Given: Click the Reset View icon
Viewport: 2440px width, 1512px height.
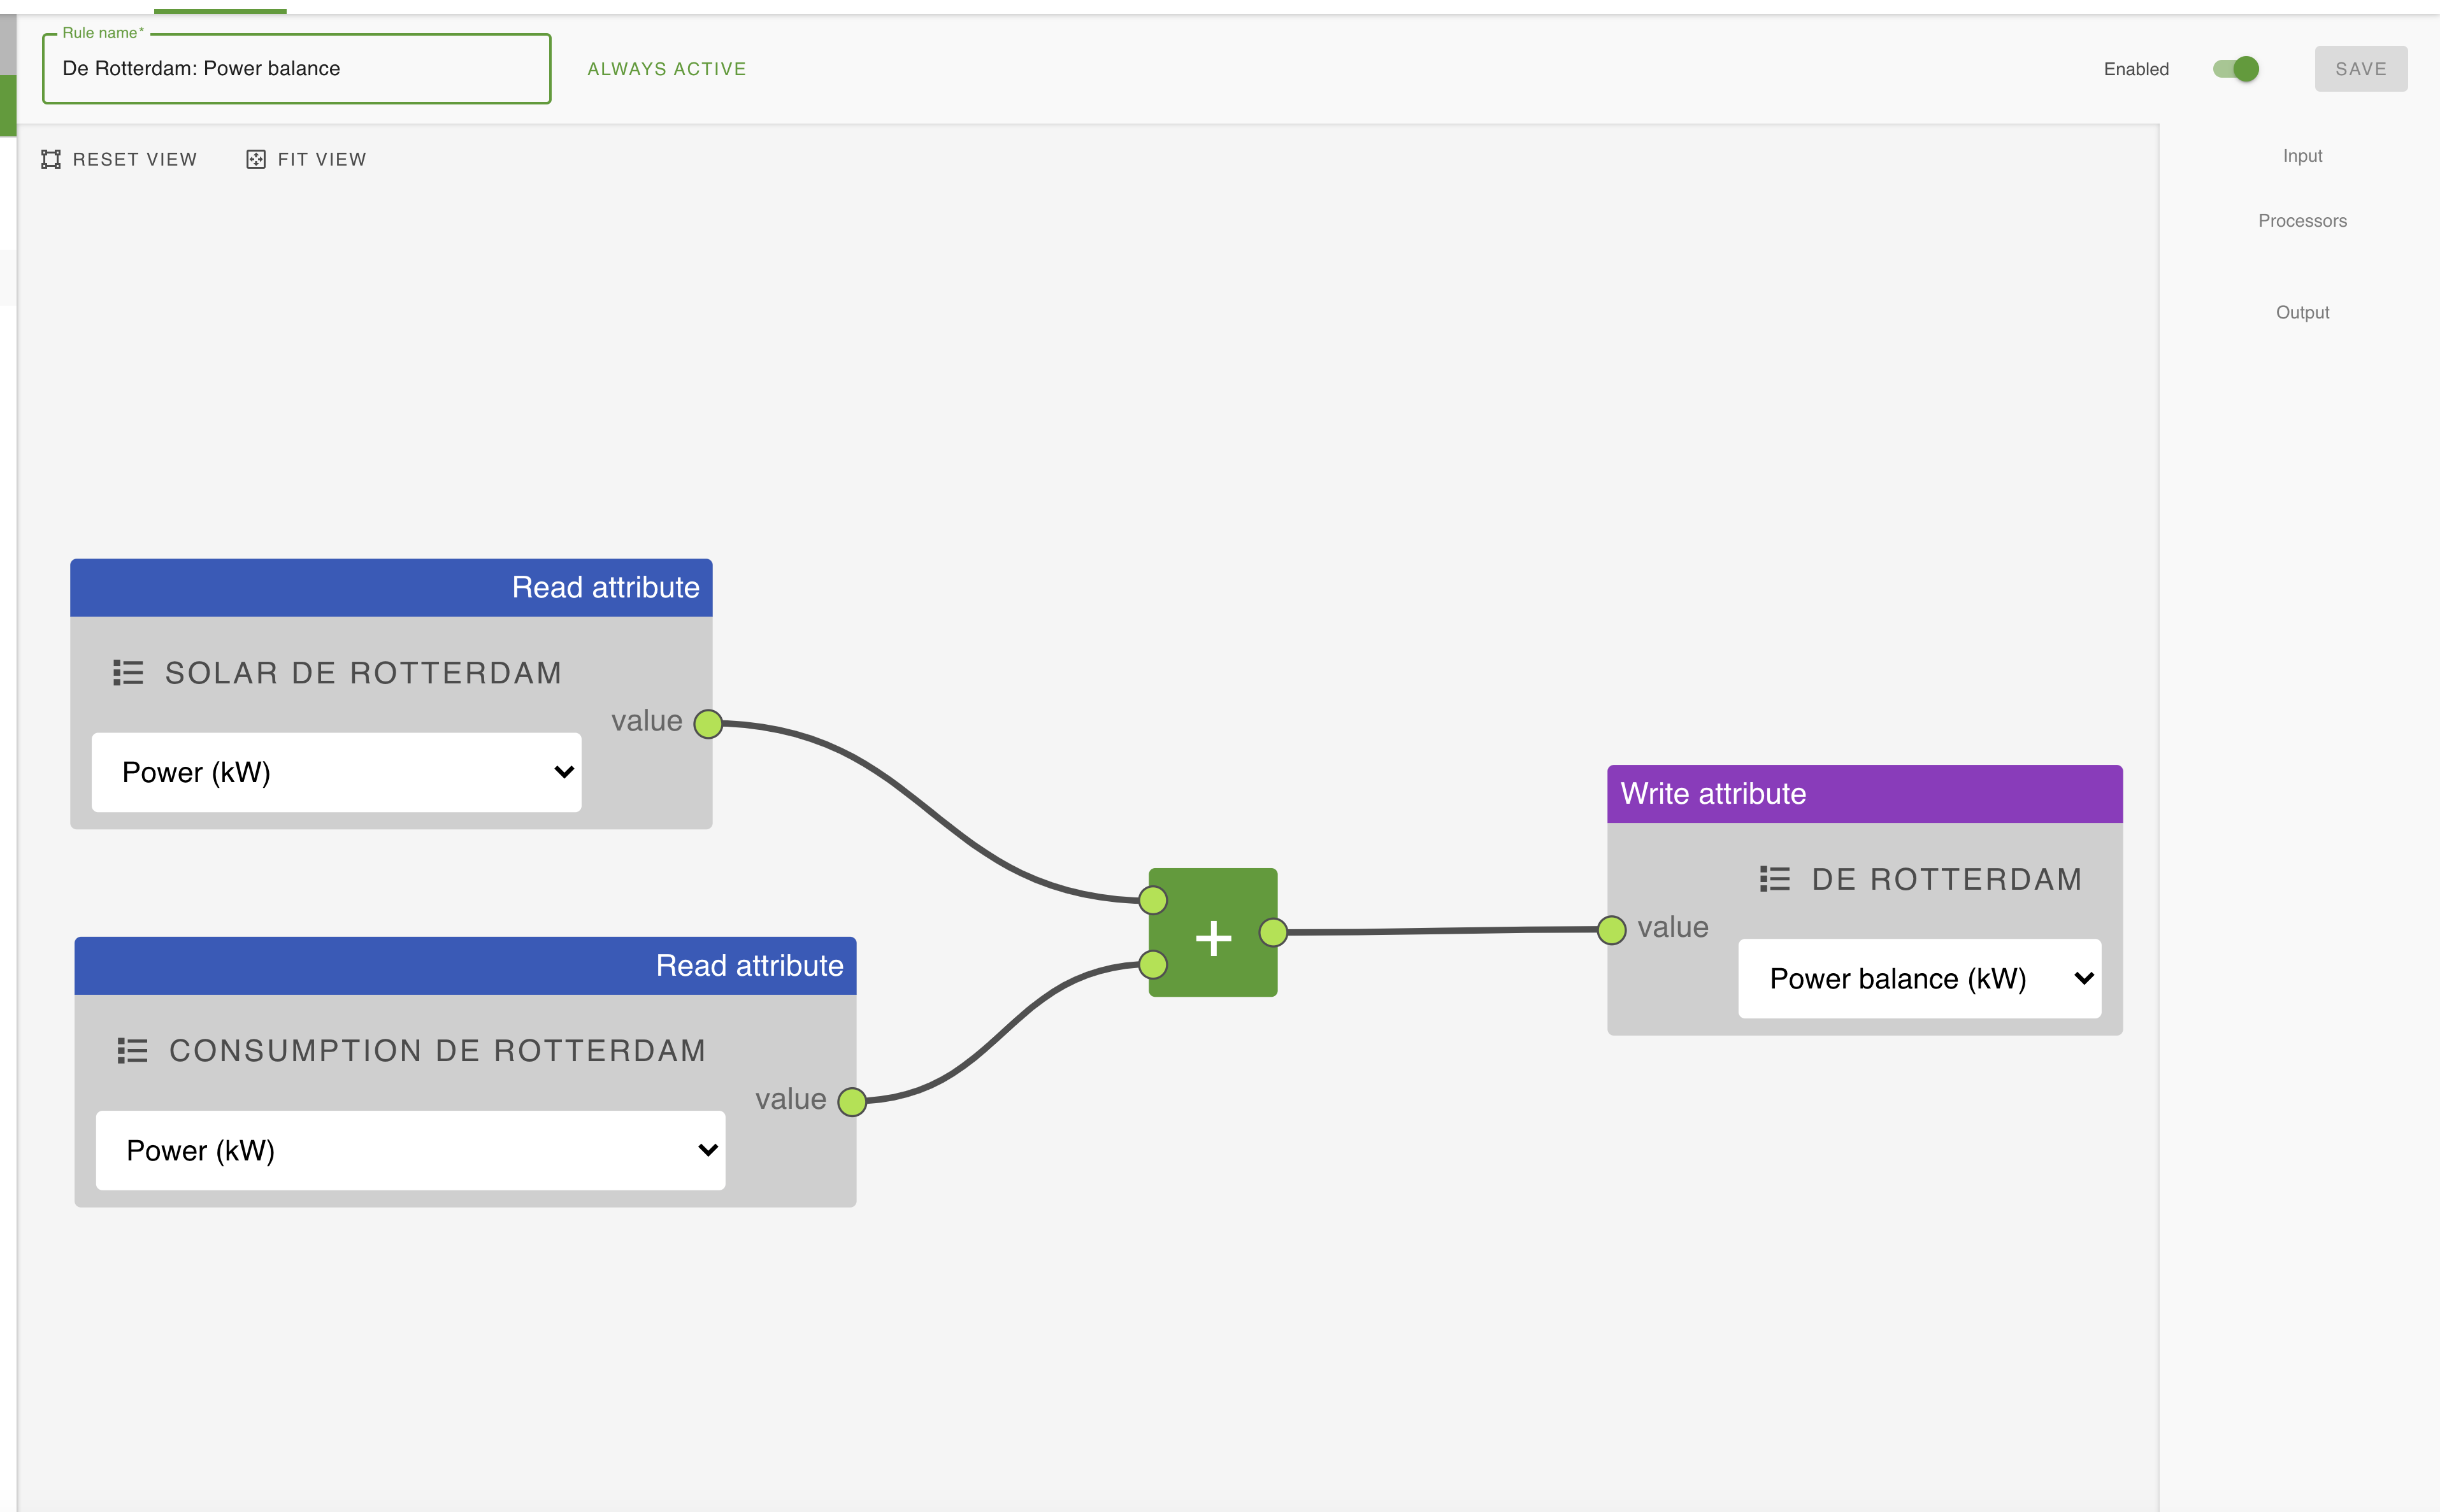Looking at the screenshot, I should (x=51, y=158).
